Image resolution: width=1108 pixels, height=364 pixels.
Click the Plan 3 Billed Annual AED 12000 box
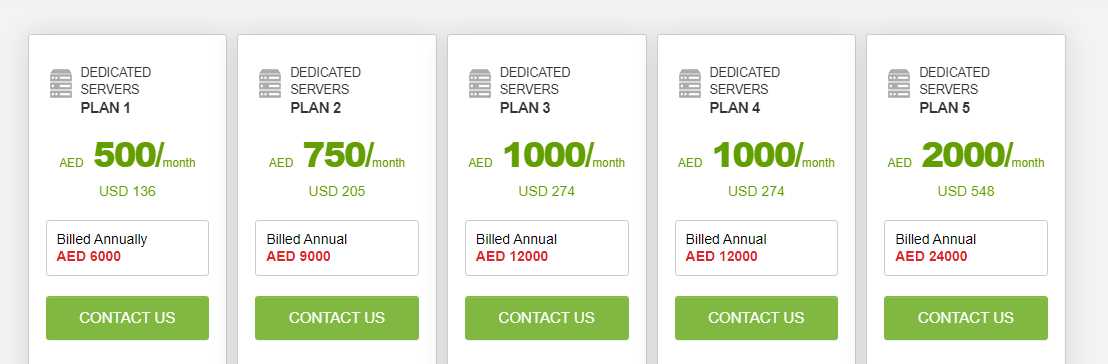pos(547,248)
